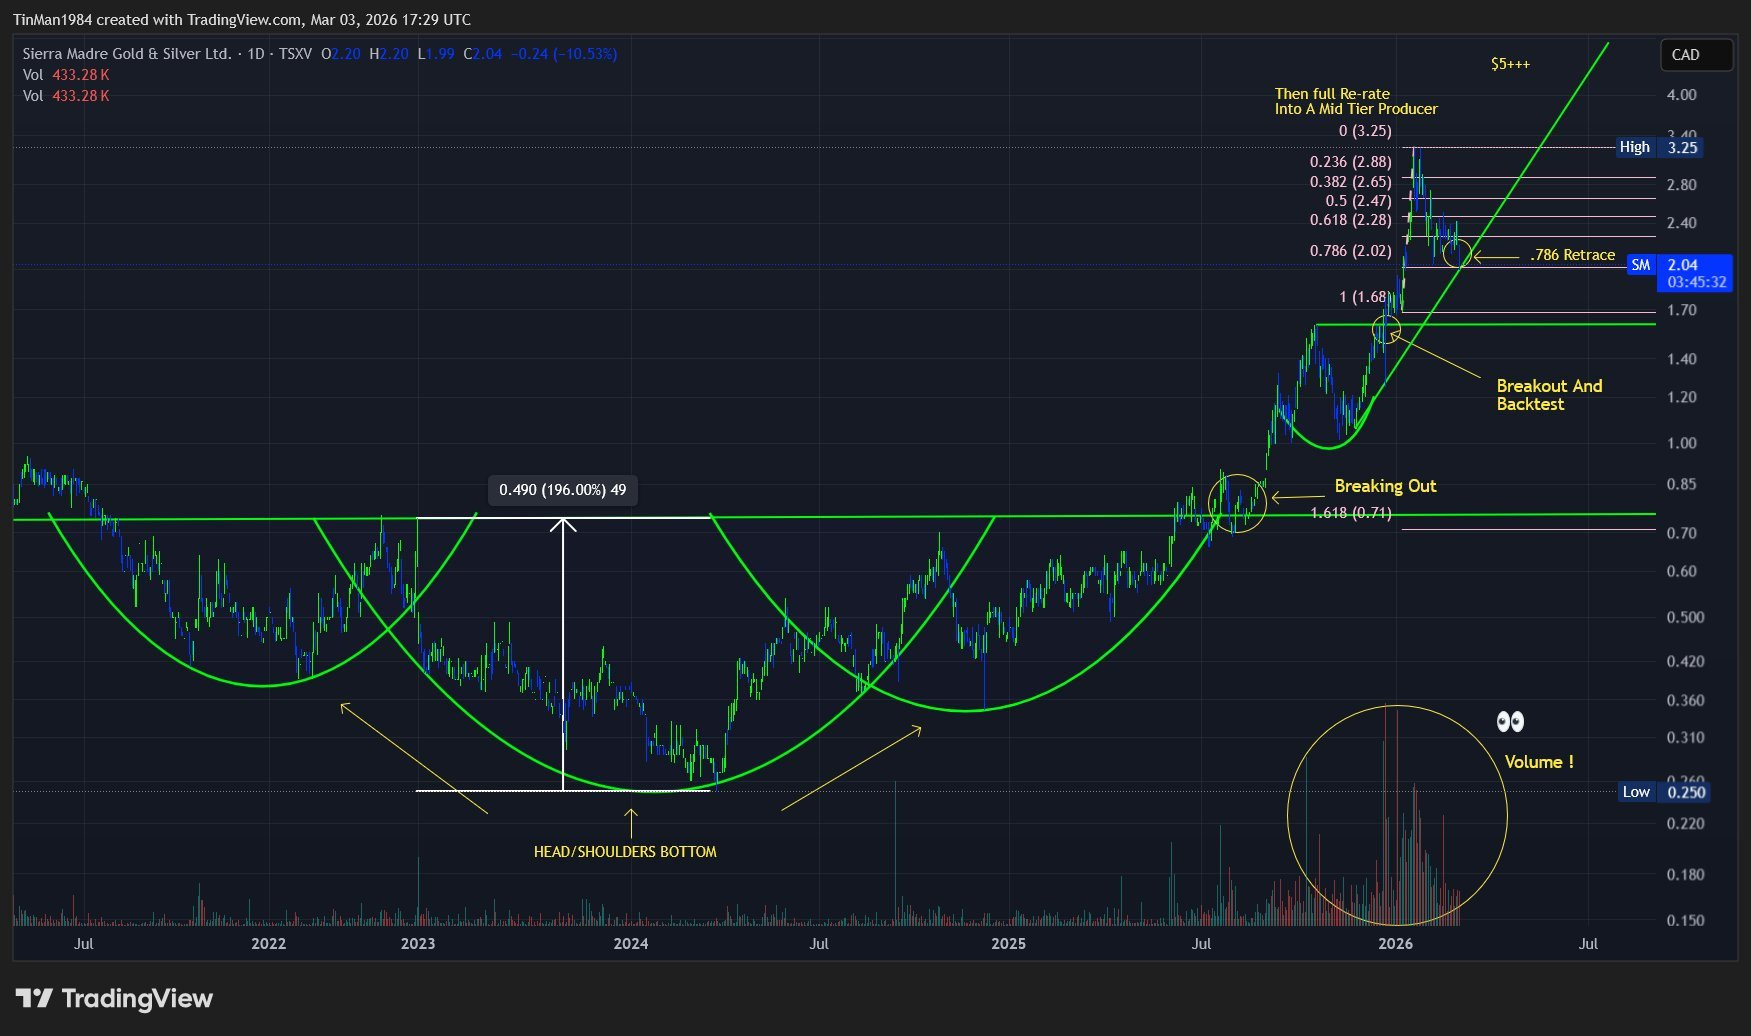Select the .786 Retrace annotation

(x=1572, y=255)
